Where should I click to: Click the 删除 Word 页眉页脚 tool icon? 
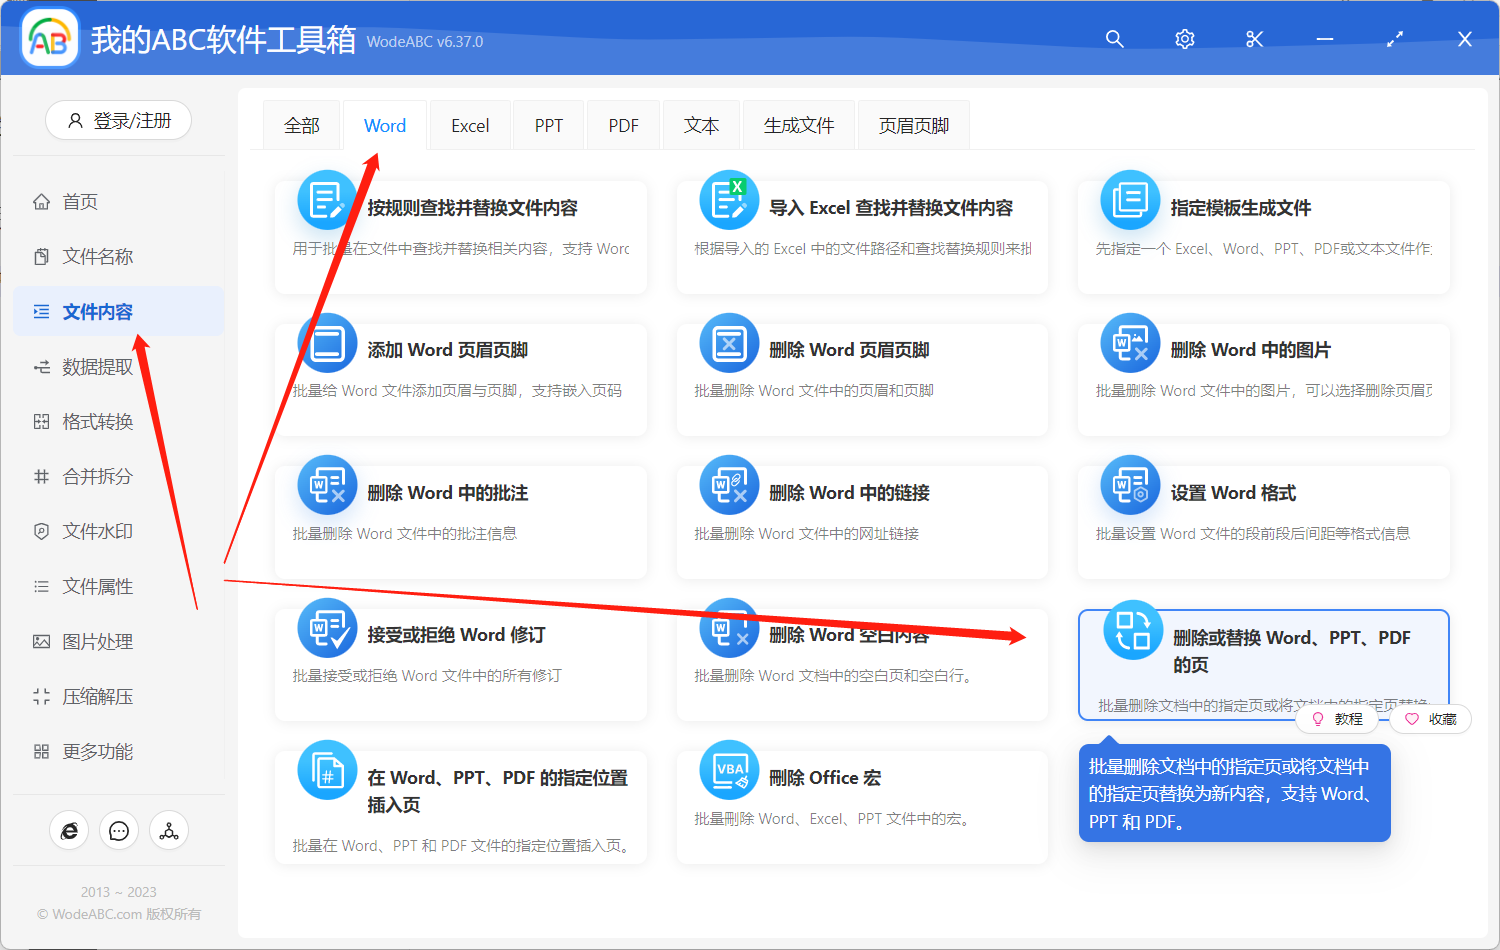point(728,343)
